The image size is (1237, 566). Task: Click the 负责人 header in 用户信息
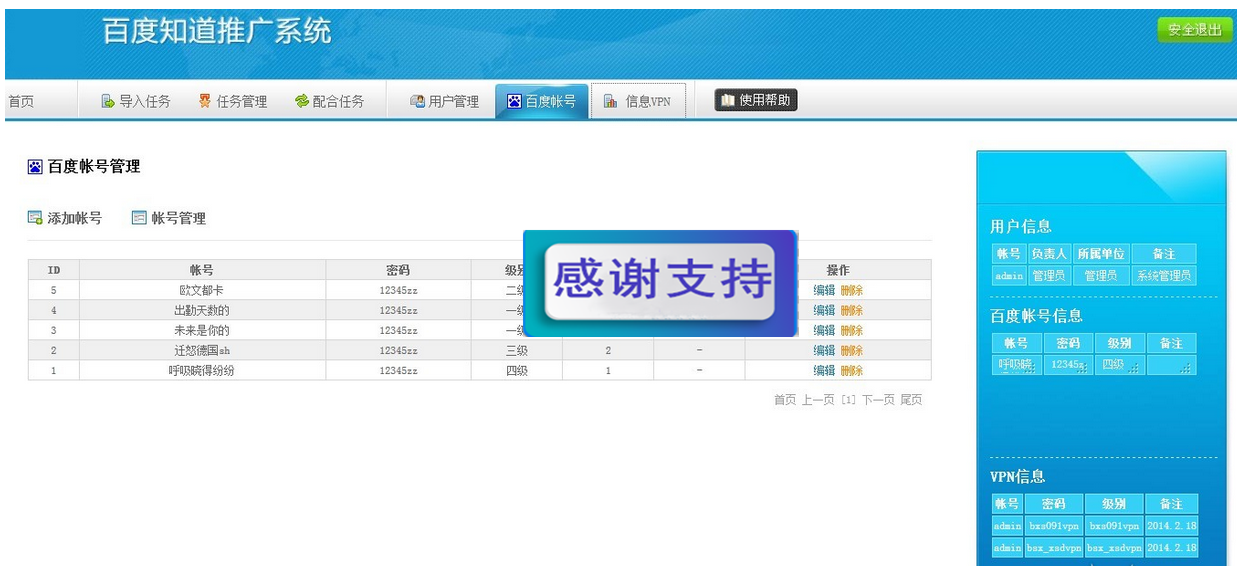click(1049, 254)
